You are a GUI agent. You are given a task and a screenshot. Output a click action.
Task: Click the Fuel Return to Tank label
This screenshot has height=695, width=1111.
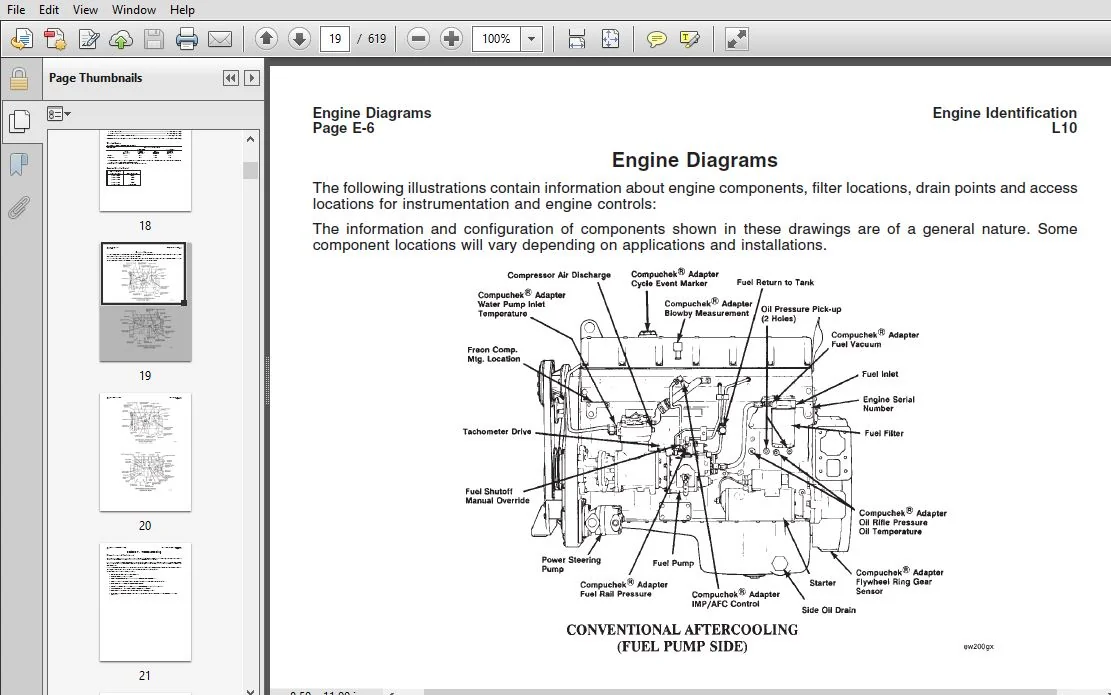coord(775,282)
